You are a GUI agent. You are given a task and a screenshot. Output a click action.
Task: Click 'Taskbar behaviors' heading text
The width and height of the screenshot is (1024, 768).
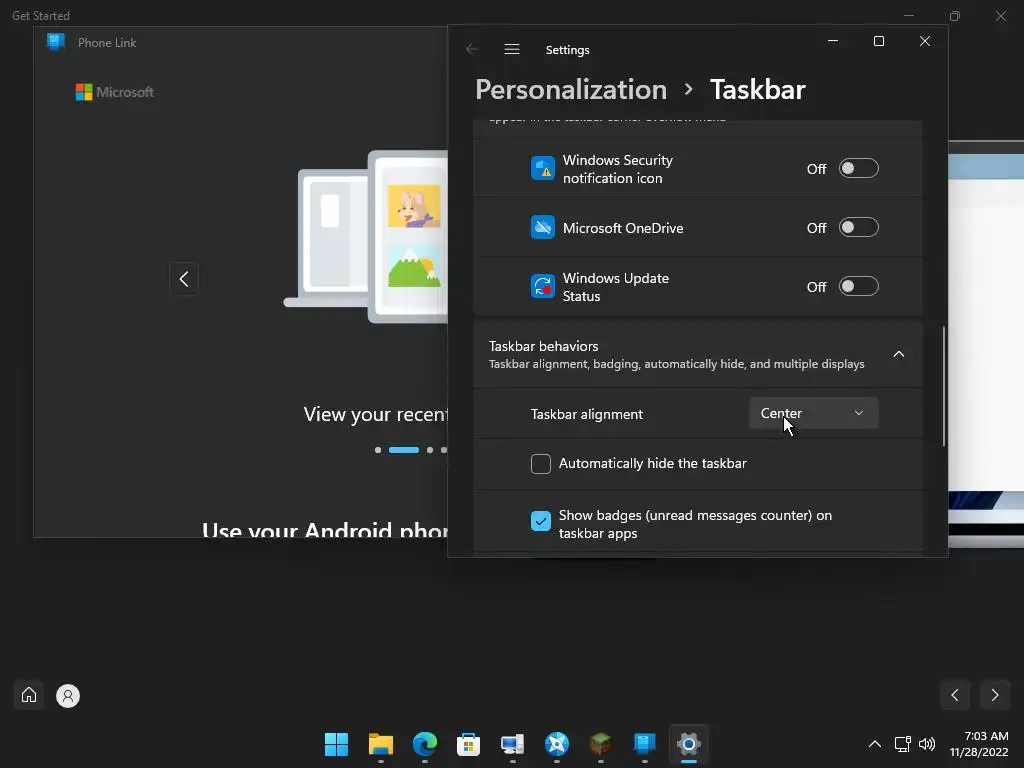point(543,346)
